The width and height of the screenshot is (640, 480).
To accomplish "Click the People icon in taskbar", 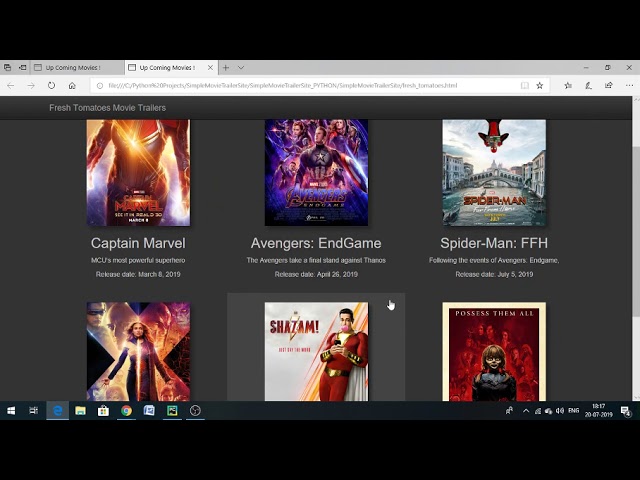I will (509, 411).
